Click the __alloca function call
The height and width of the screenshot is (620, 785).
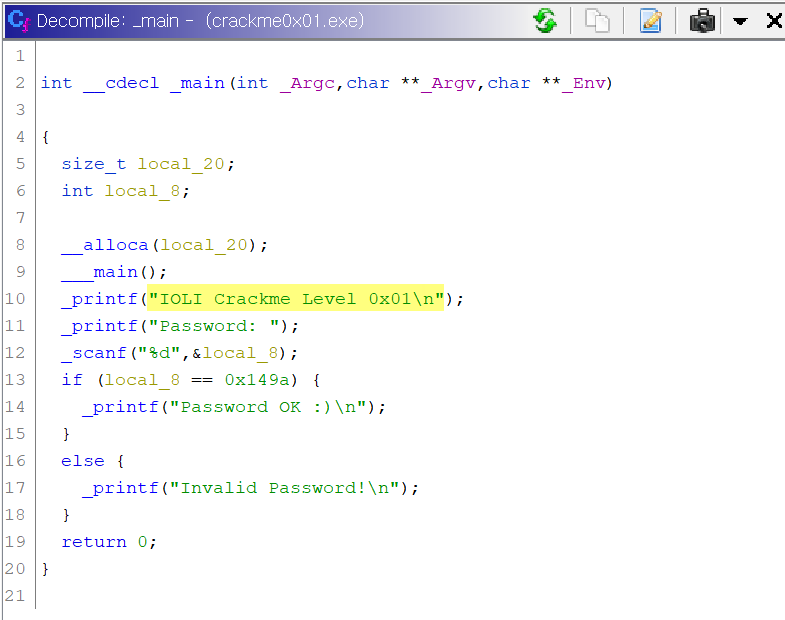tap(105, 245)
